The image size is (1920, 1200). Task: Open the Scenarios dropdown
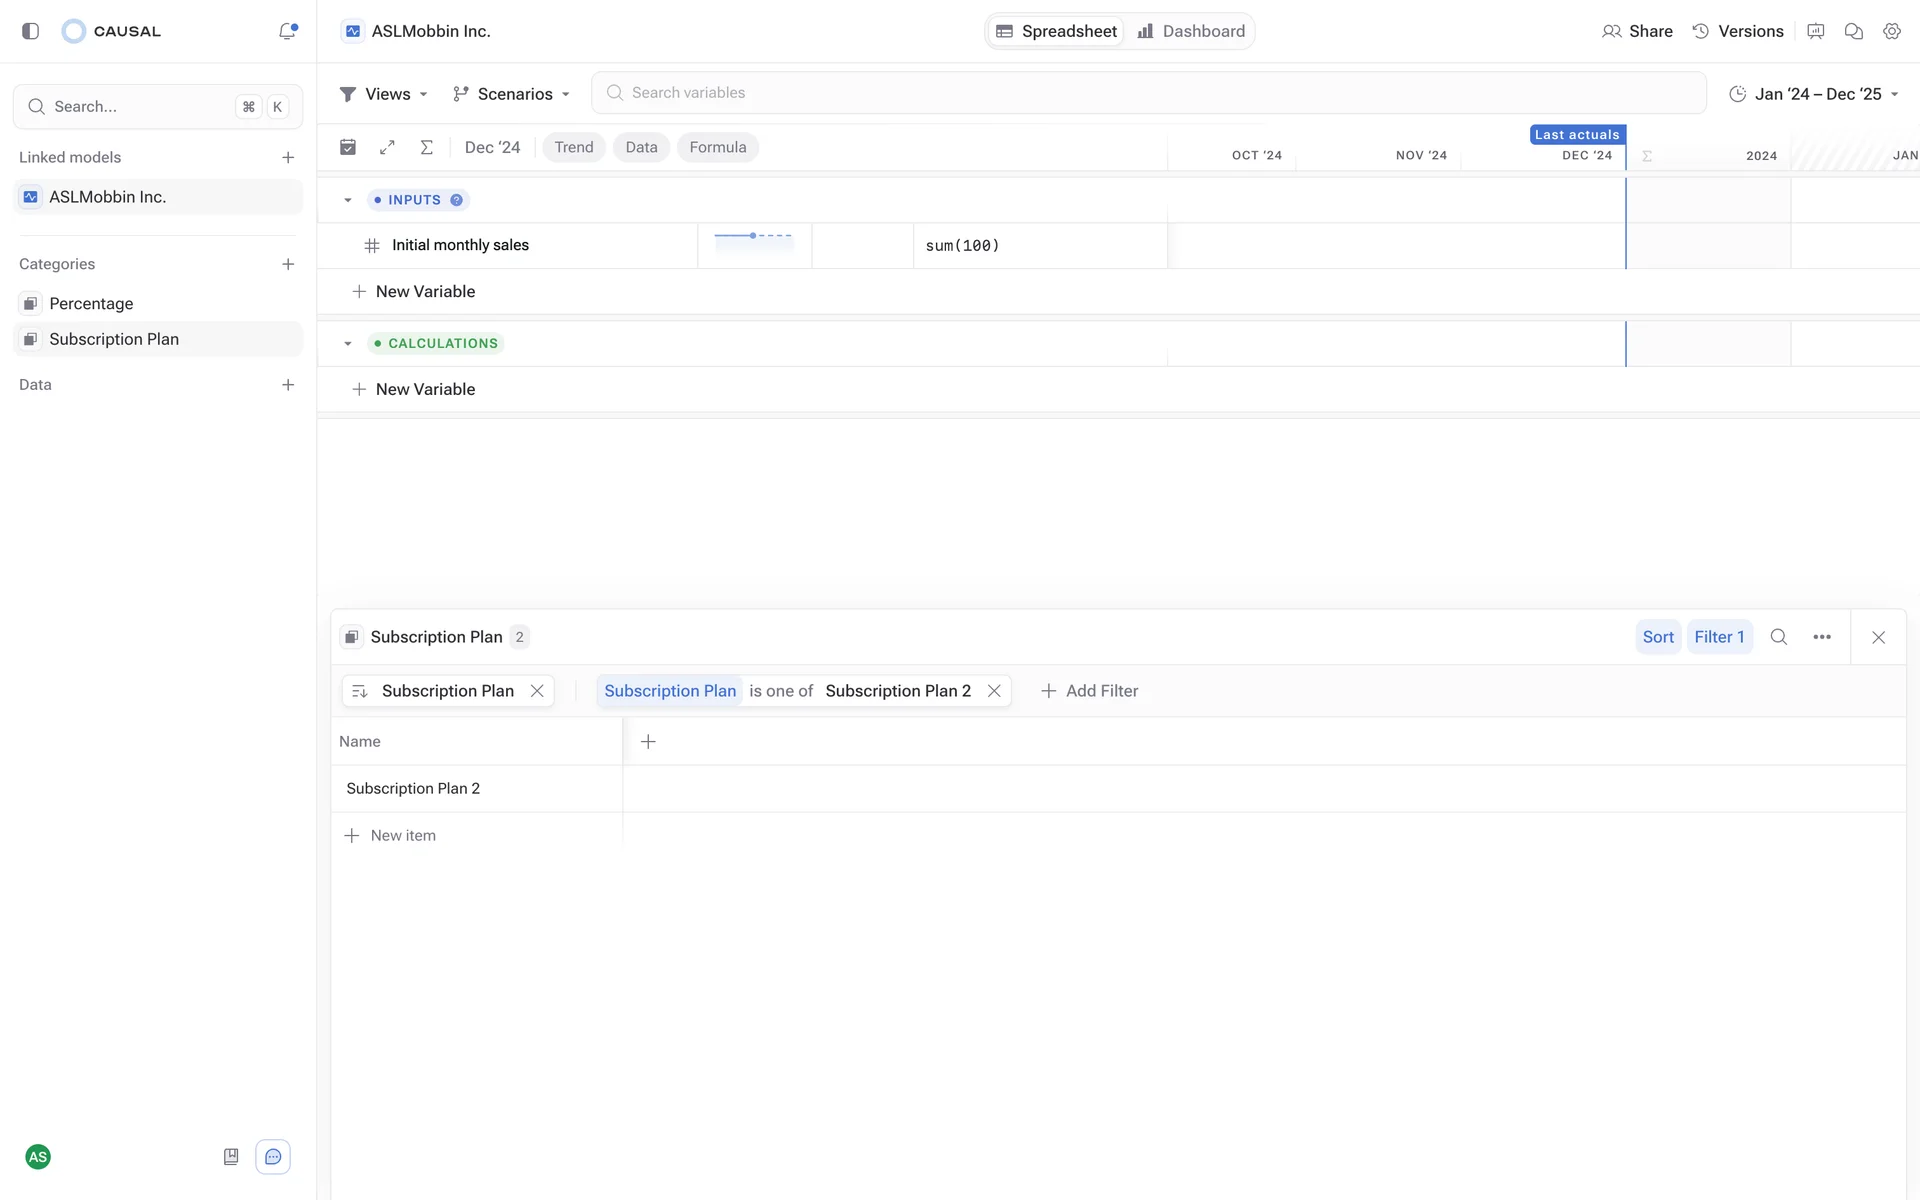click(x=511, y=94)
